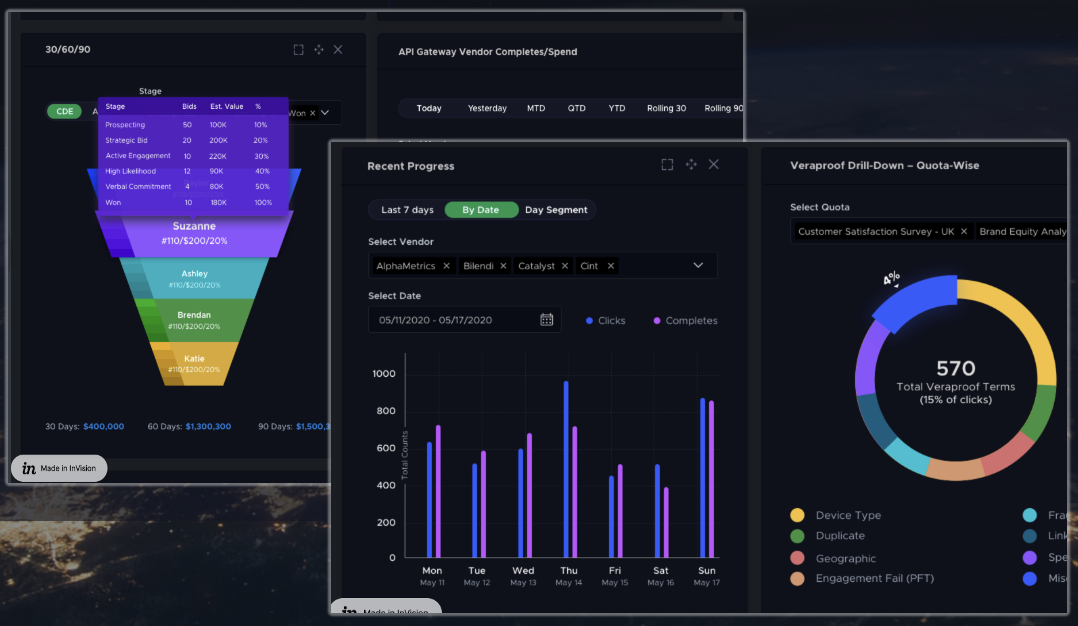Click the move icon on 30/60/90 panel
The image size is (1078, 626).
[x=319, y=49]
